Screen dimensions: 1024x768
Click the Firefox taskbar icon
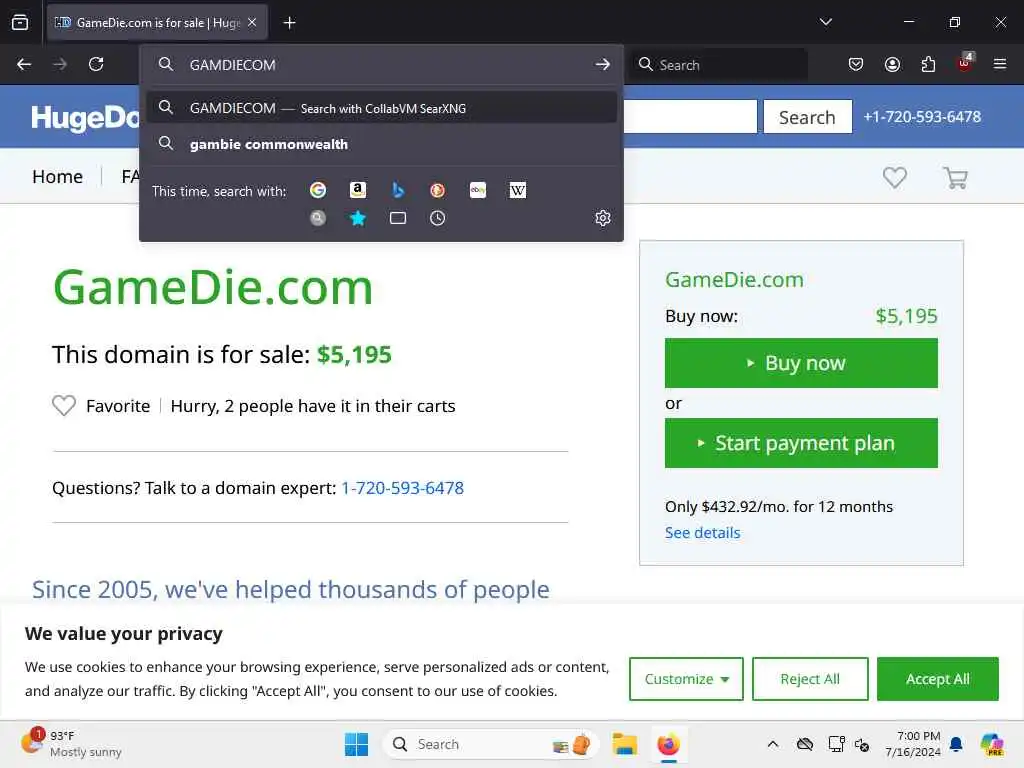(x=668, y=744)
